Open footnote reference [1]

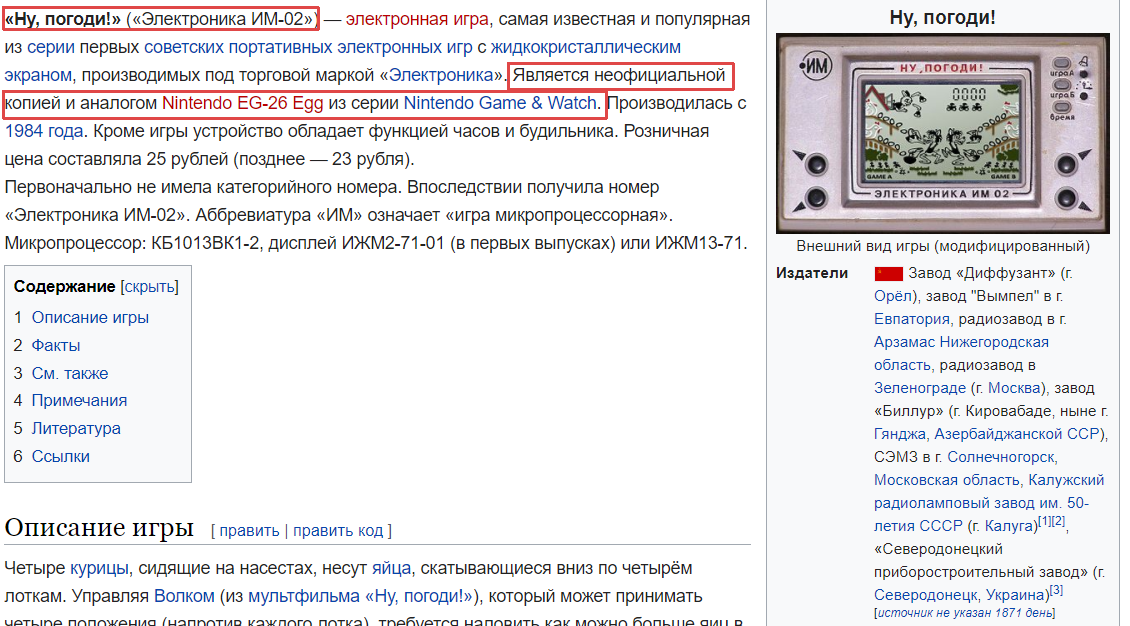pos(1044,522)
